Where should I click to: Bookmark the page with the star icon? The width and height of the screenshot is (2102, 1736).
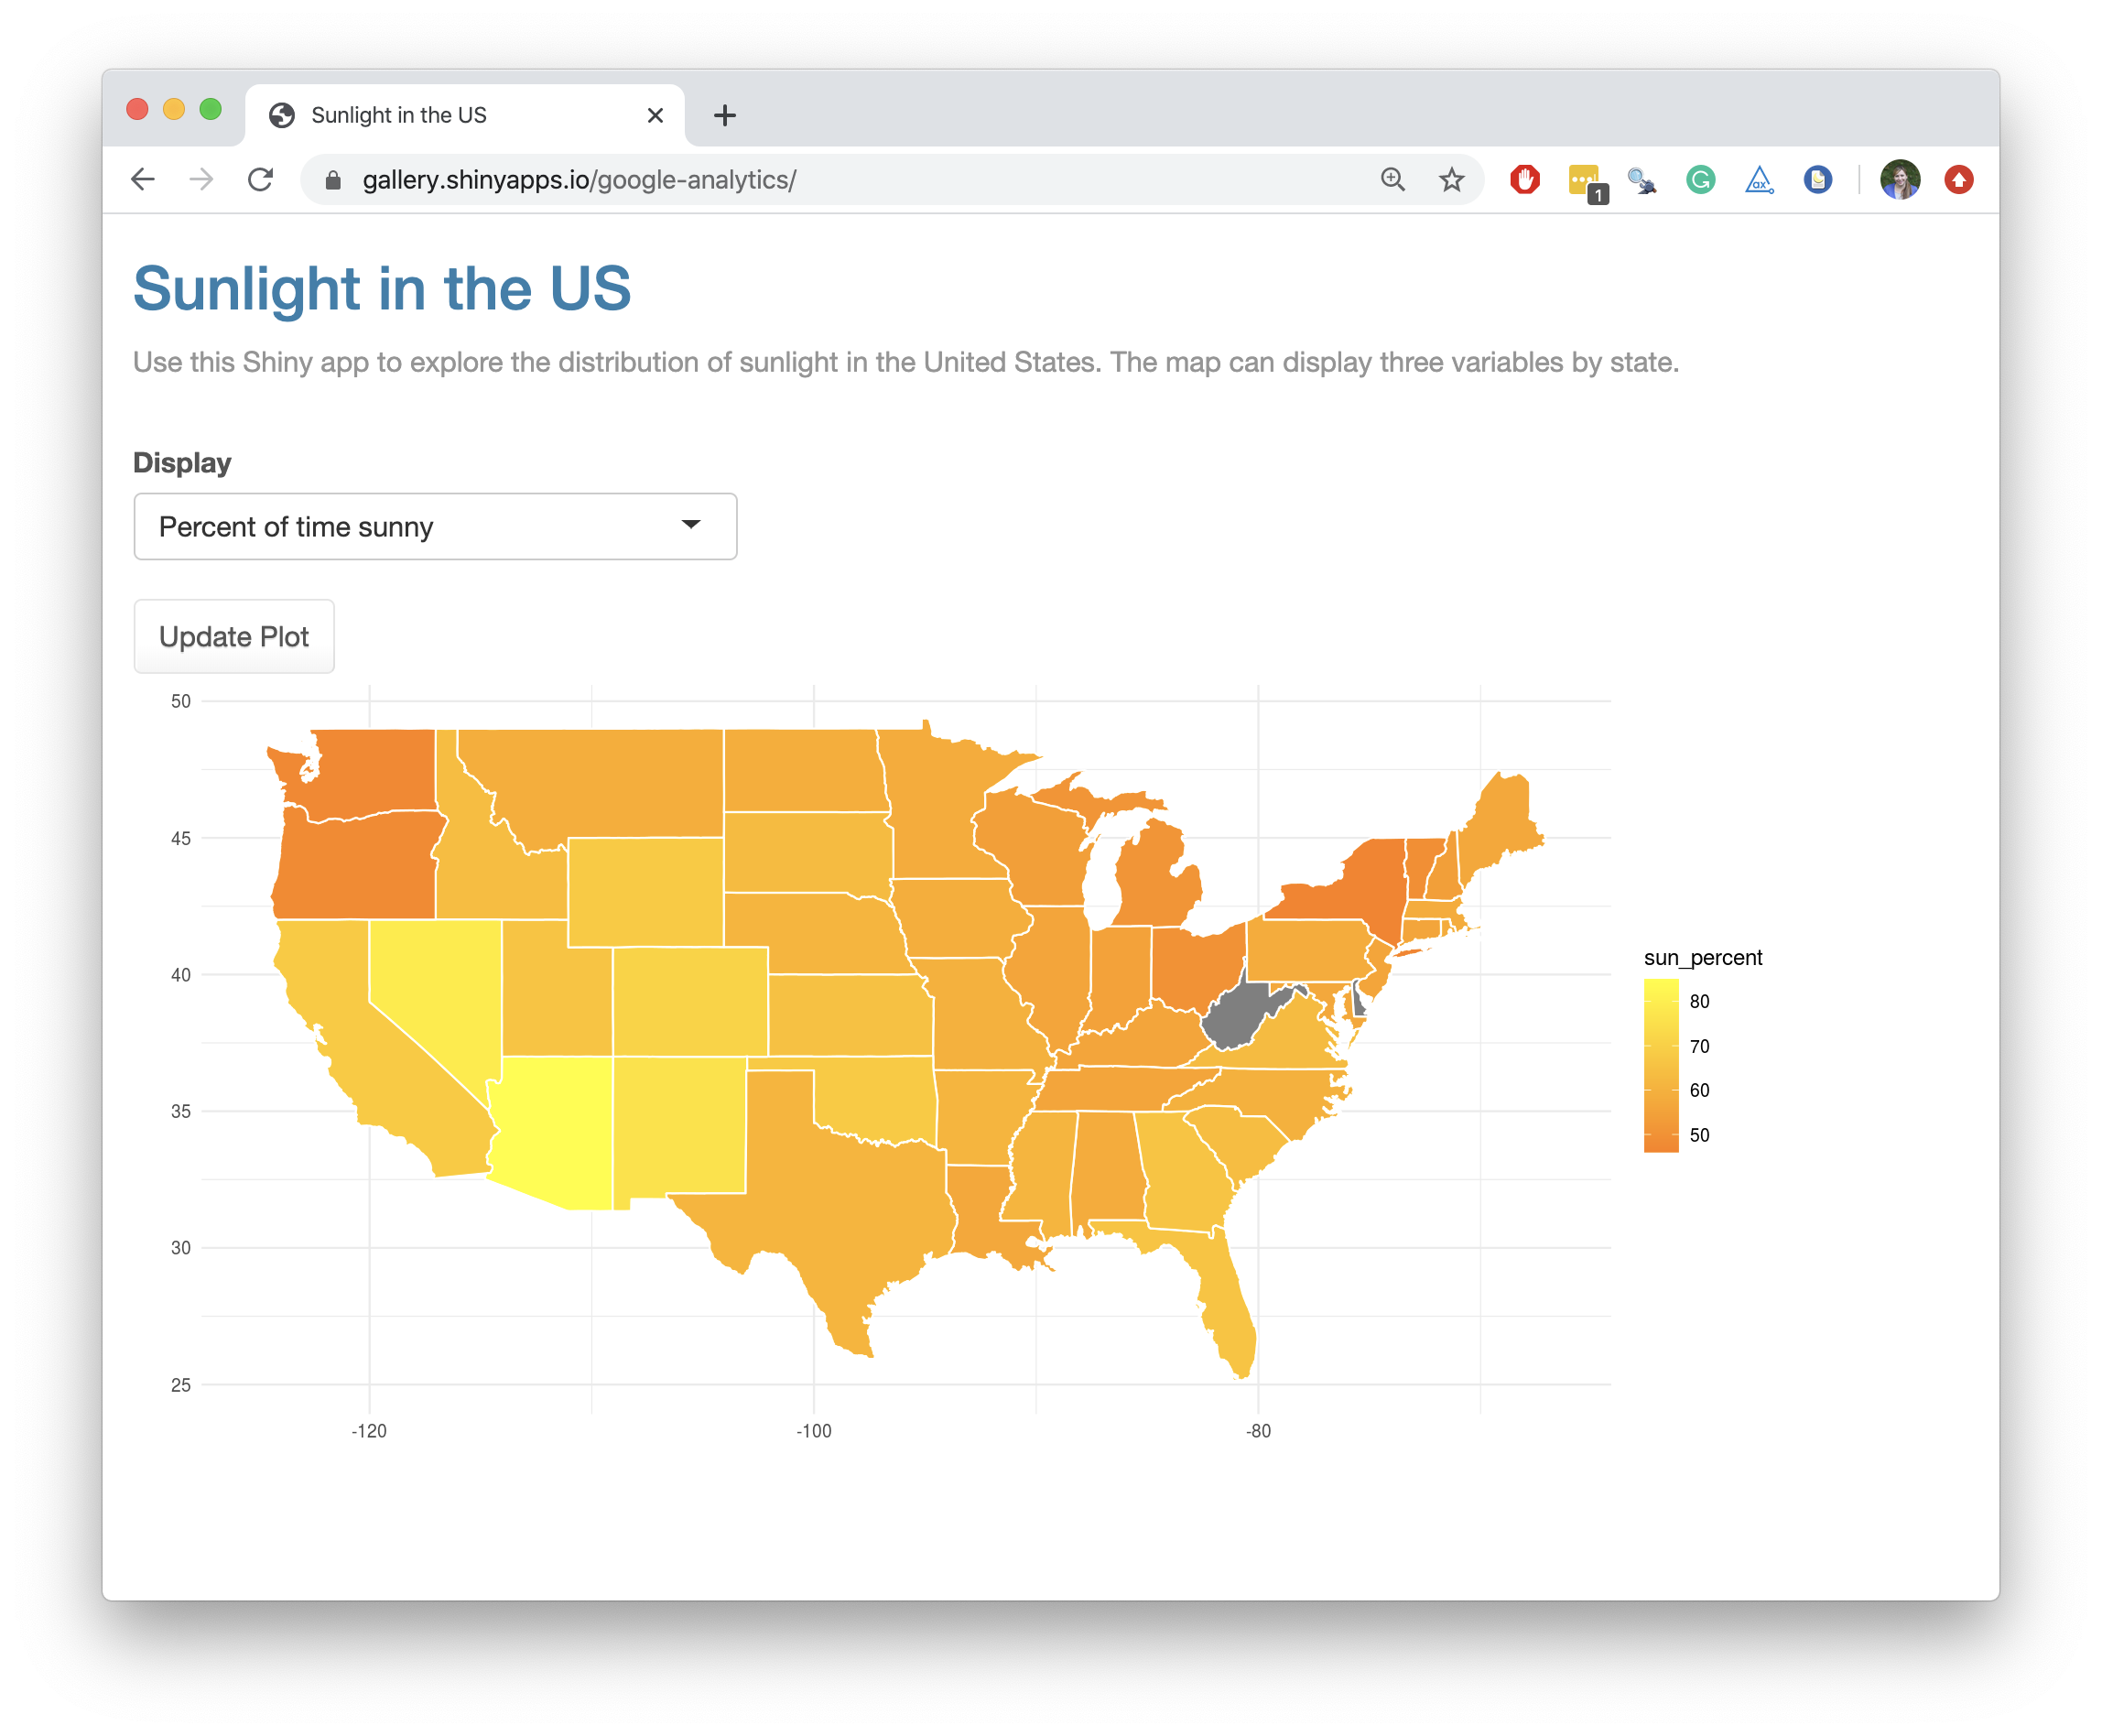pyautogui.click(x=1451, y=180)
